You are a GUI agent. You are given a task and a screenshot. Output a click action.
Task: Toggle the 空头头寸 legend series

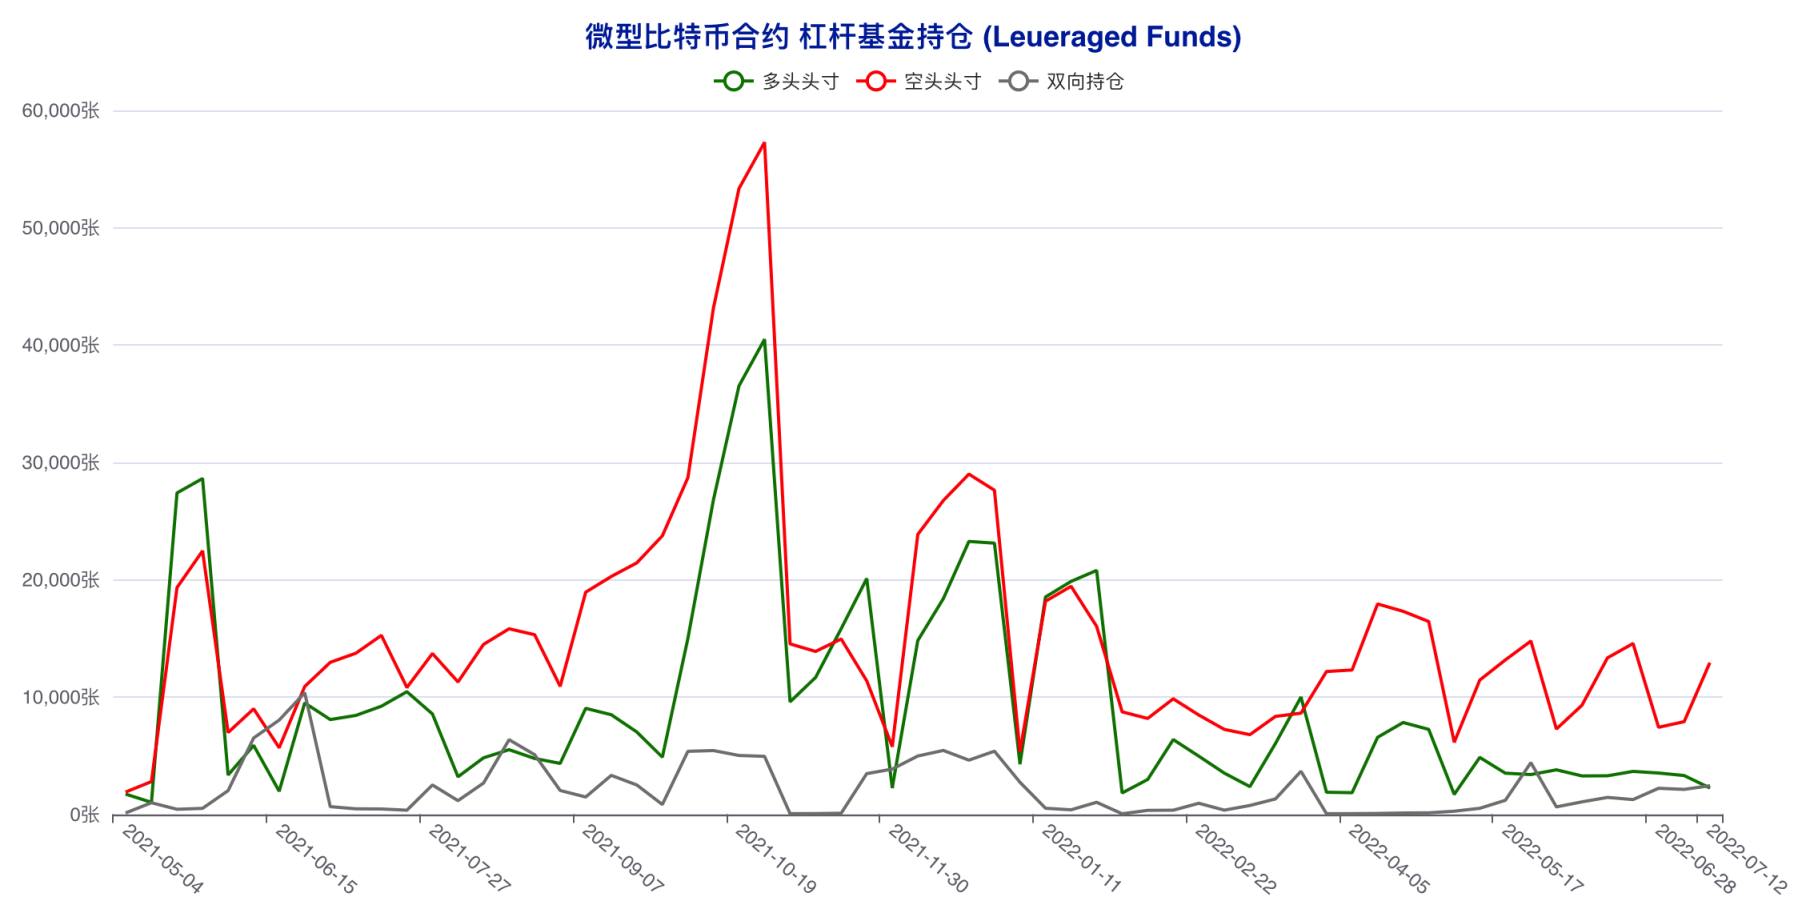[x=919, y=82]
